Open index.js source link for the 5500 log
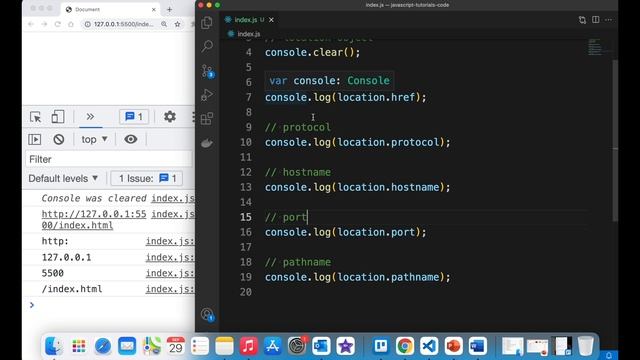Screen dimensions: 640x360 [170, 273]
